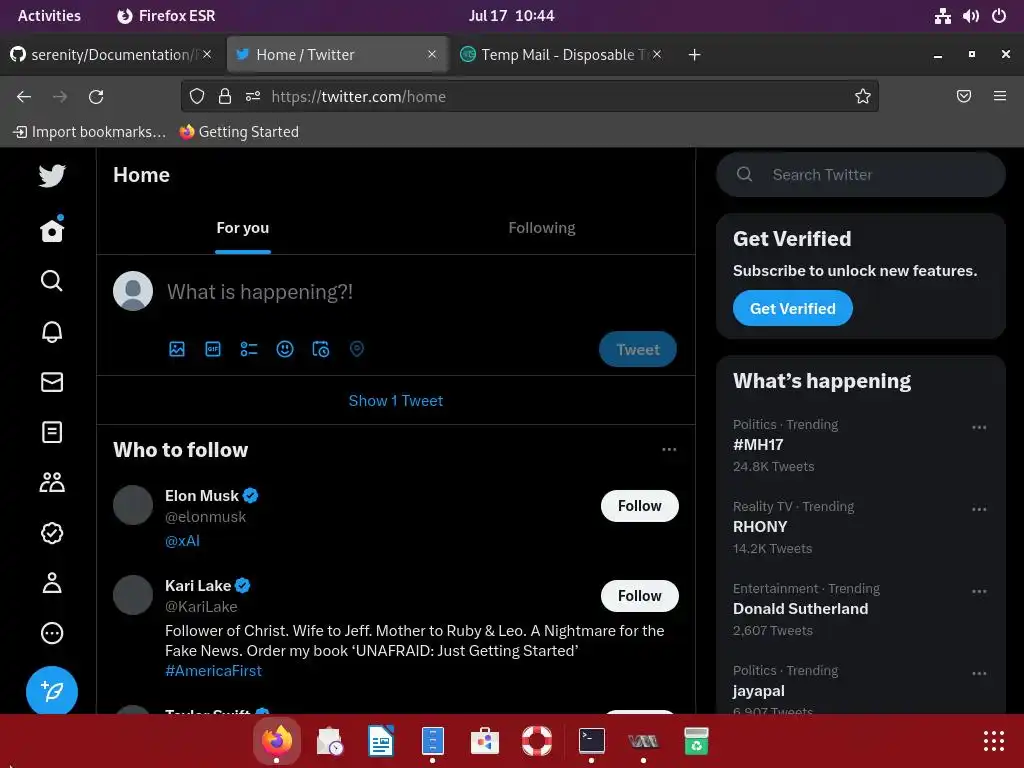The height and width of the screenshot is (768, 1024).
Task: Open #AmericaFirst hashtag link
Action: [x=213, y=671]
